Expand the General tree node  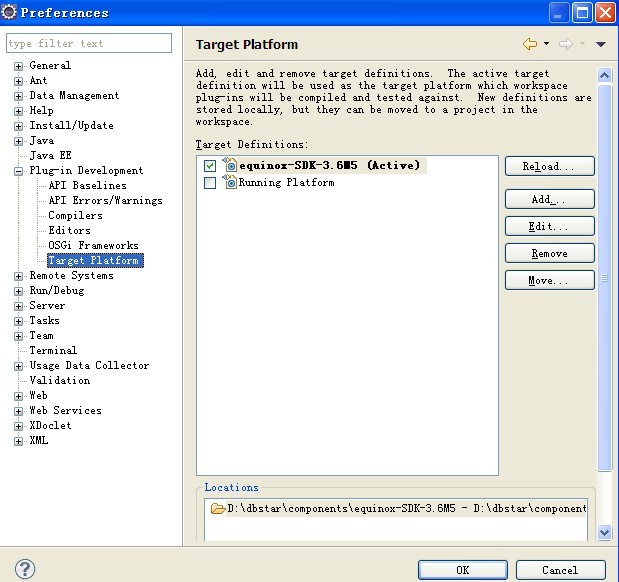(18, 66)
